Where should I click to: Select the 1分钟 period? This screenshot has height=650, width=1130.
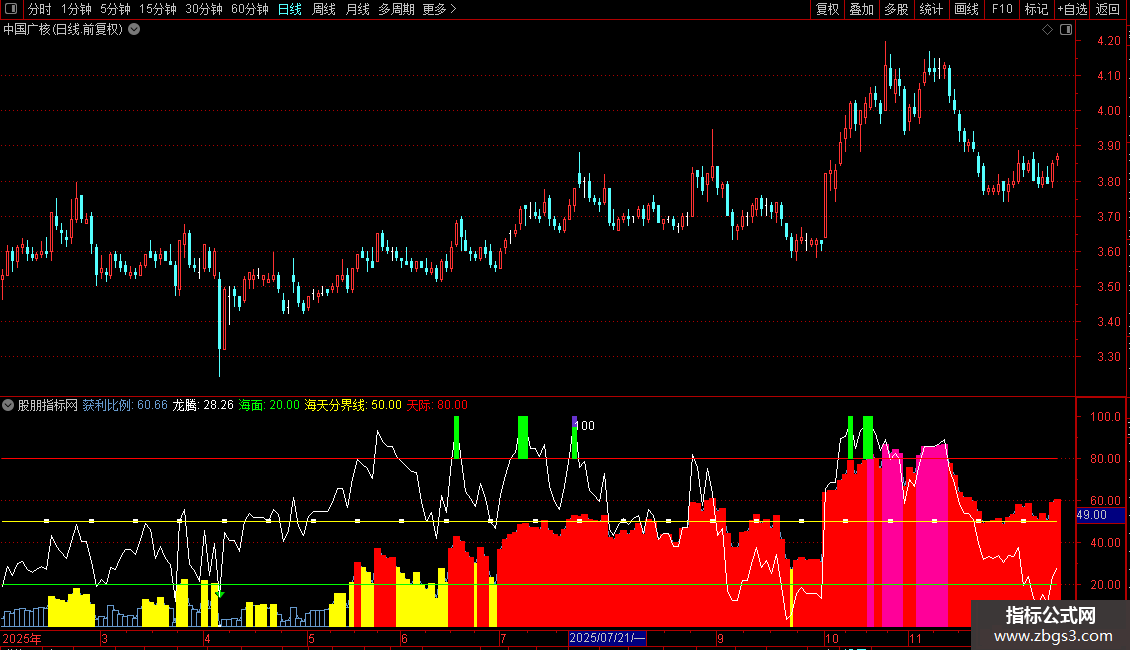click(76, 9)
